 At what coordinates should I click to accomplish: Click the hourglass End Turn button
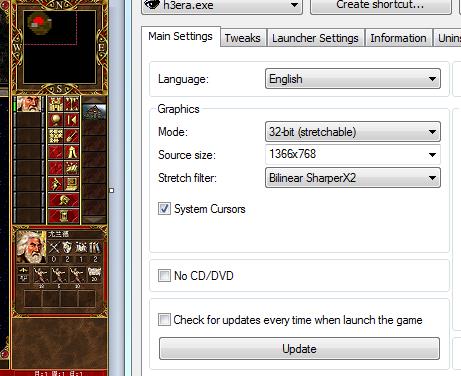click(64, 216)
